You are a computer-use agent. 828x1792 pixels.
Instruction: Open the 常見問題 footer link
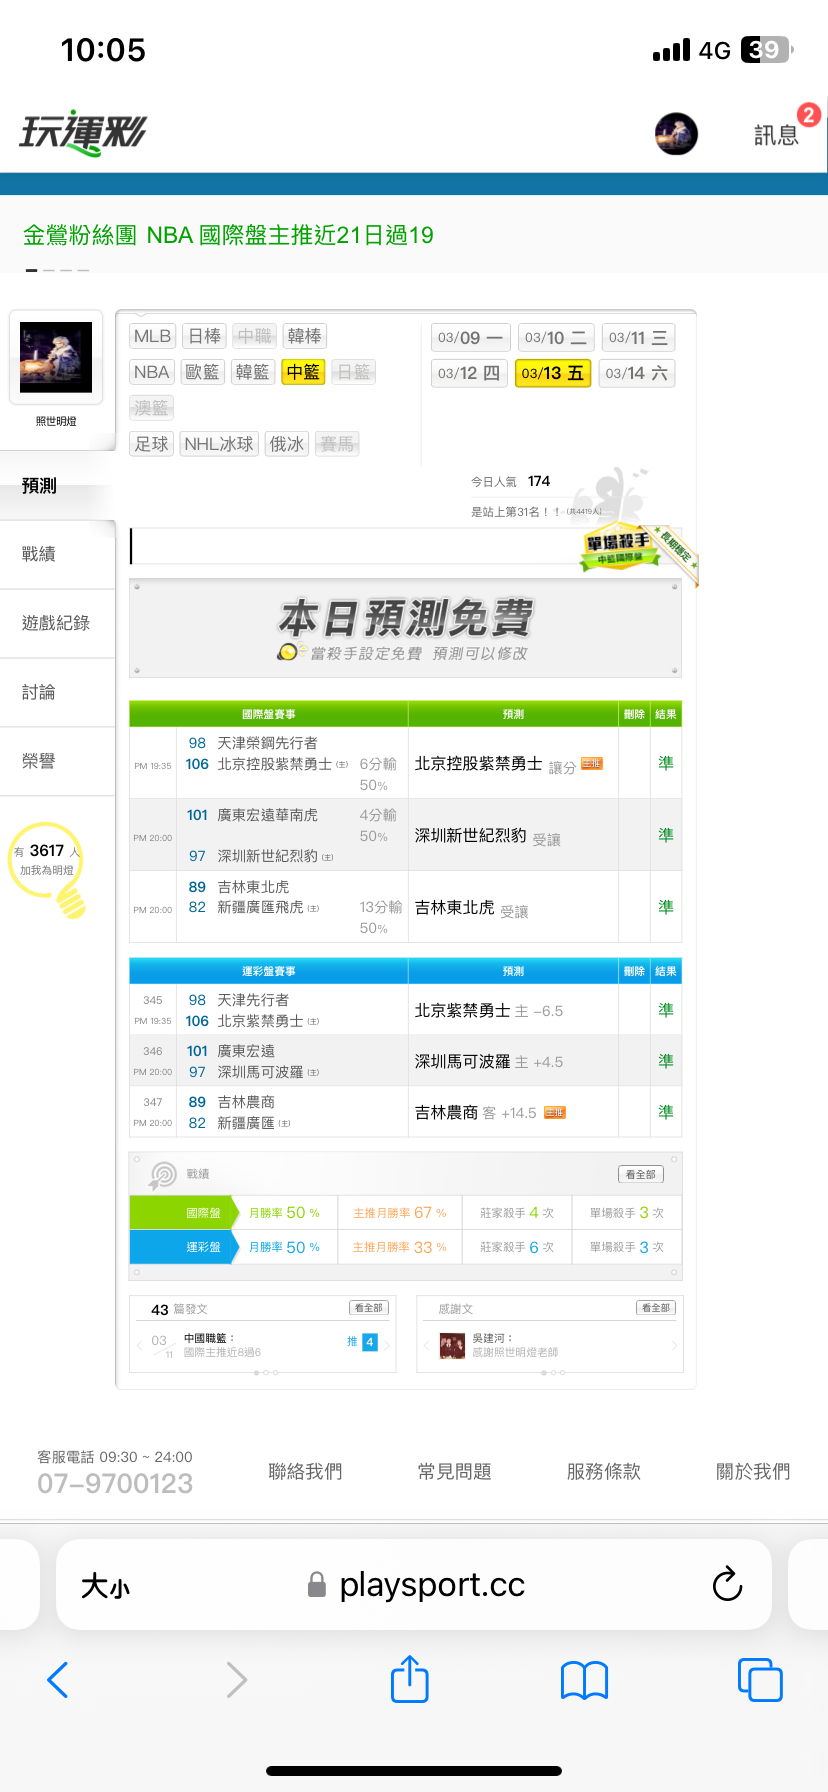[454, 1472]
